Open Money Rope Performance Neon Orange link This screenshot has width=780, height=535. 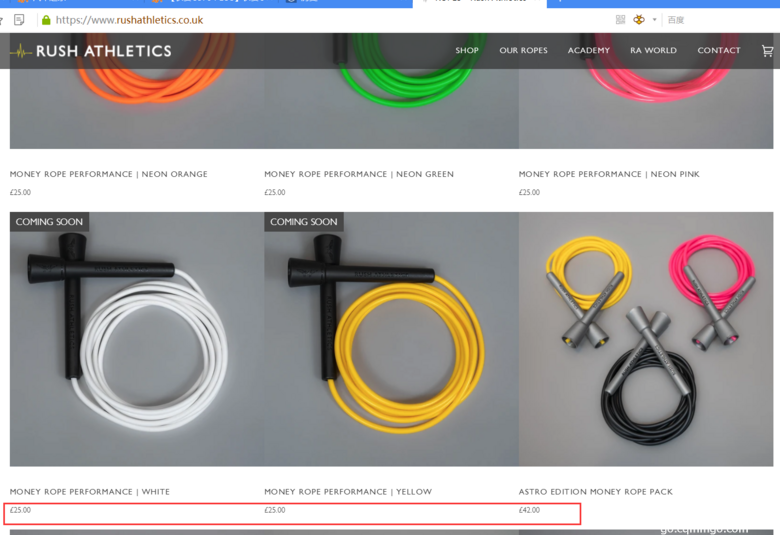pyautogui.click(x=108, y=174)
